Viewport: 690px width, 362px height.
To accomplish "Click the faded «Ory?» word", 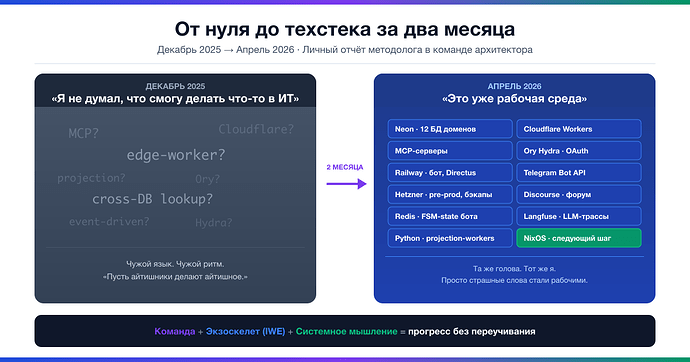I will click(x=207, y=179).
